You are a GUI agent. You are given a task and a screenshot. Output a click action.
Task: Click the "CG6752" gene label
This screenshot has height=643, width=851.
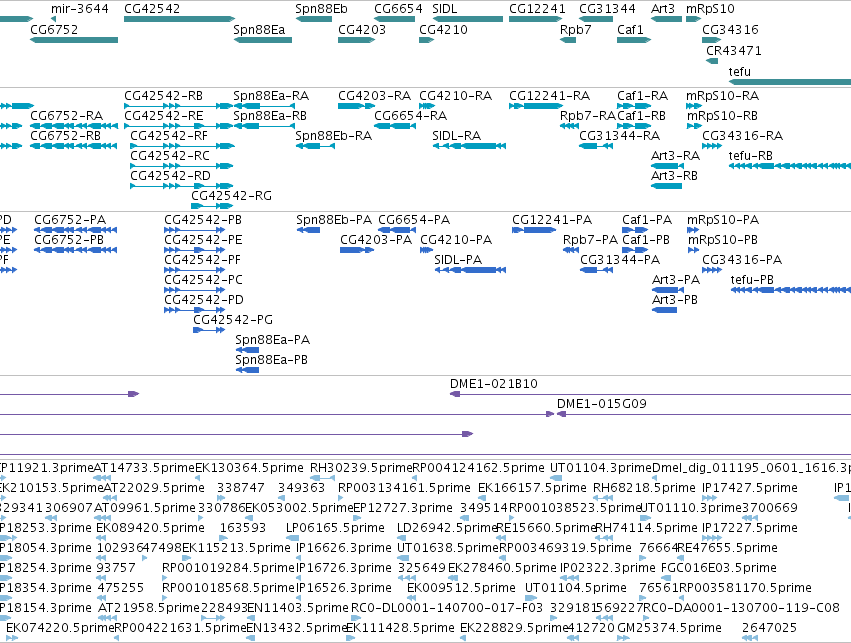pyautogui.click(x=54, y=29)
